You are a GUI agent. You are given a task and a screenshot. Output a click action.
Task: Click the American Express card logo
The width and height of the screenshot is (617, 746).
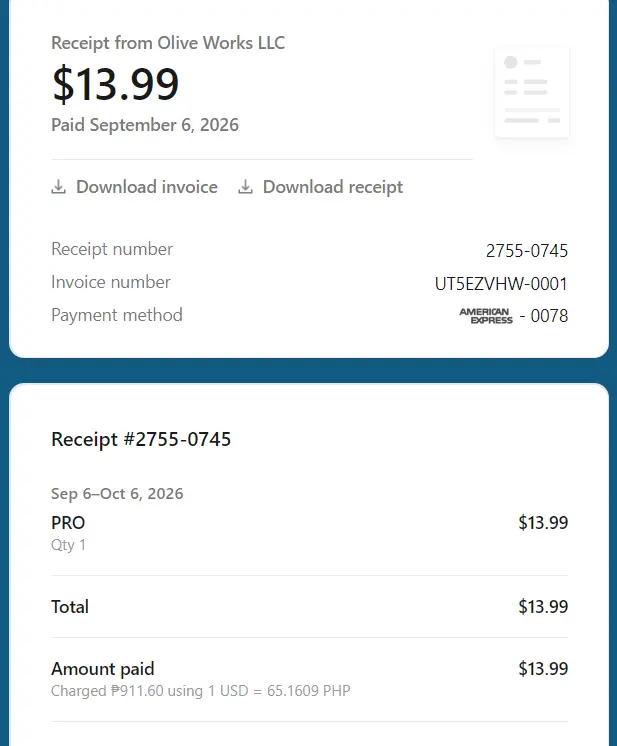[486, 316]
